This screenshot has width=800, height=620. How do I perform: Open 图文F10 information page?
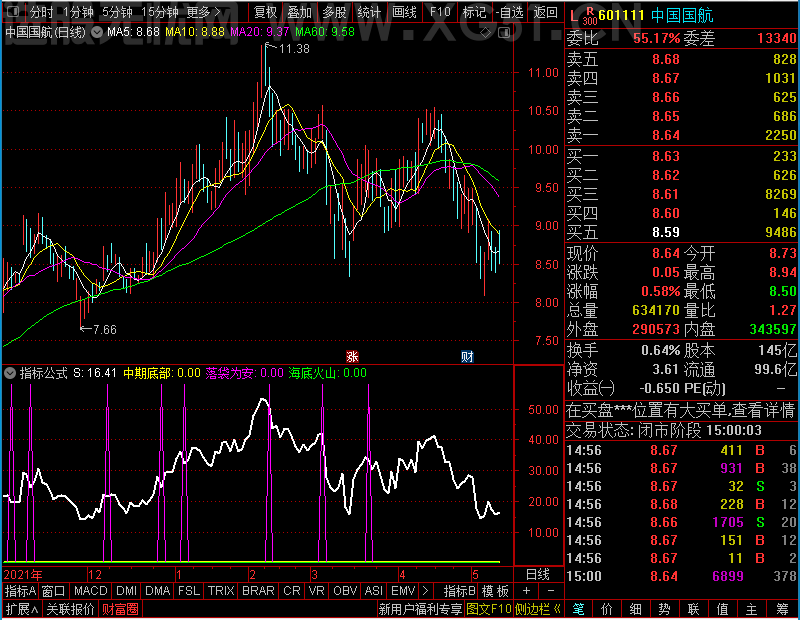[489, 609]
